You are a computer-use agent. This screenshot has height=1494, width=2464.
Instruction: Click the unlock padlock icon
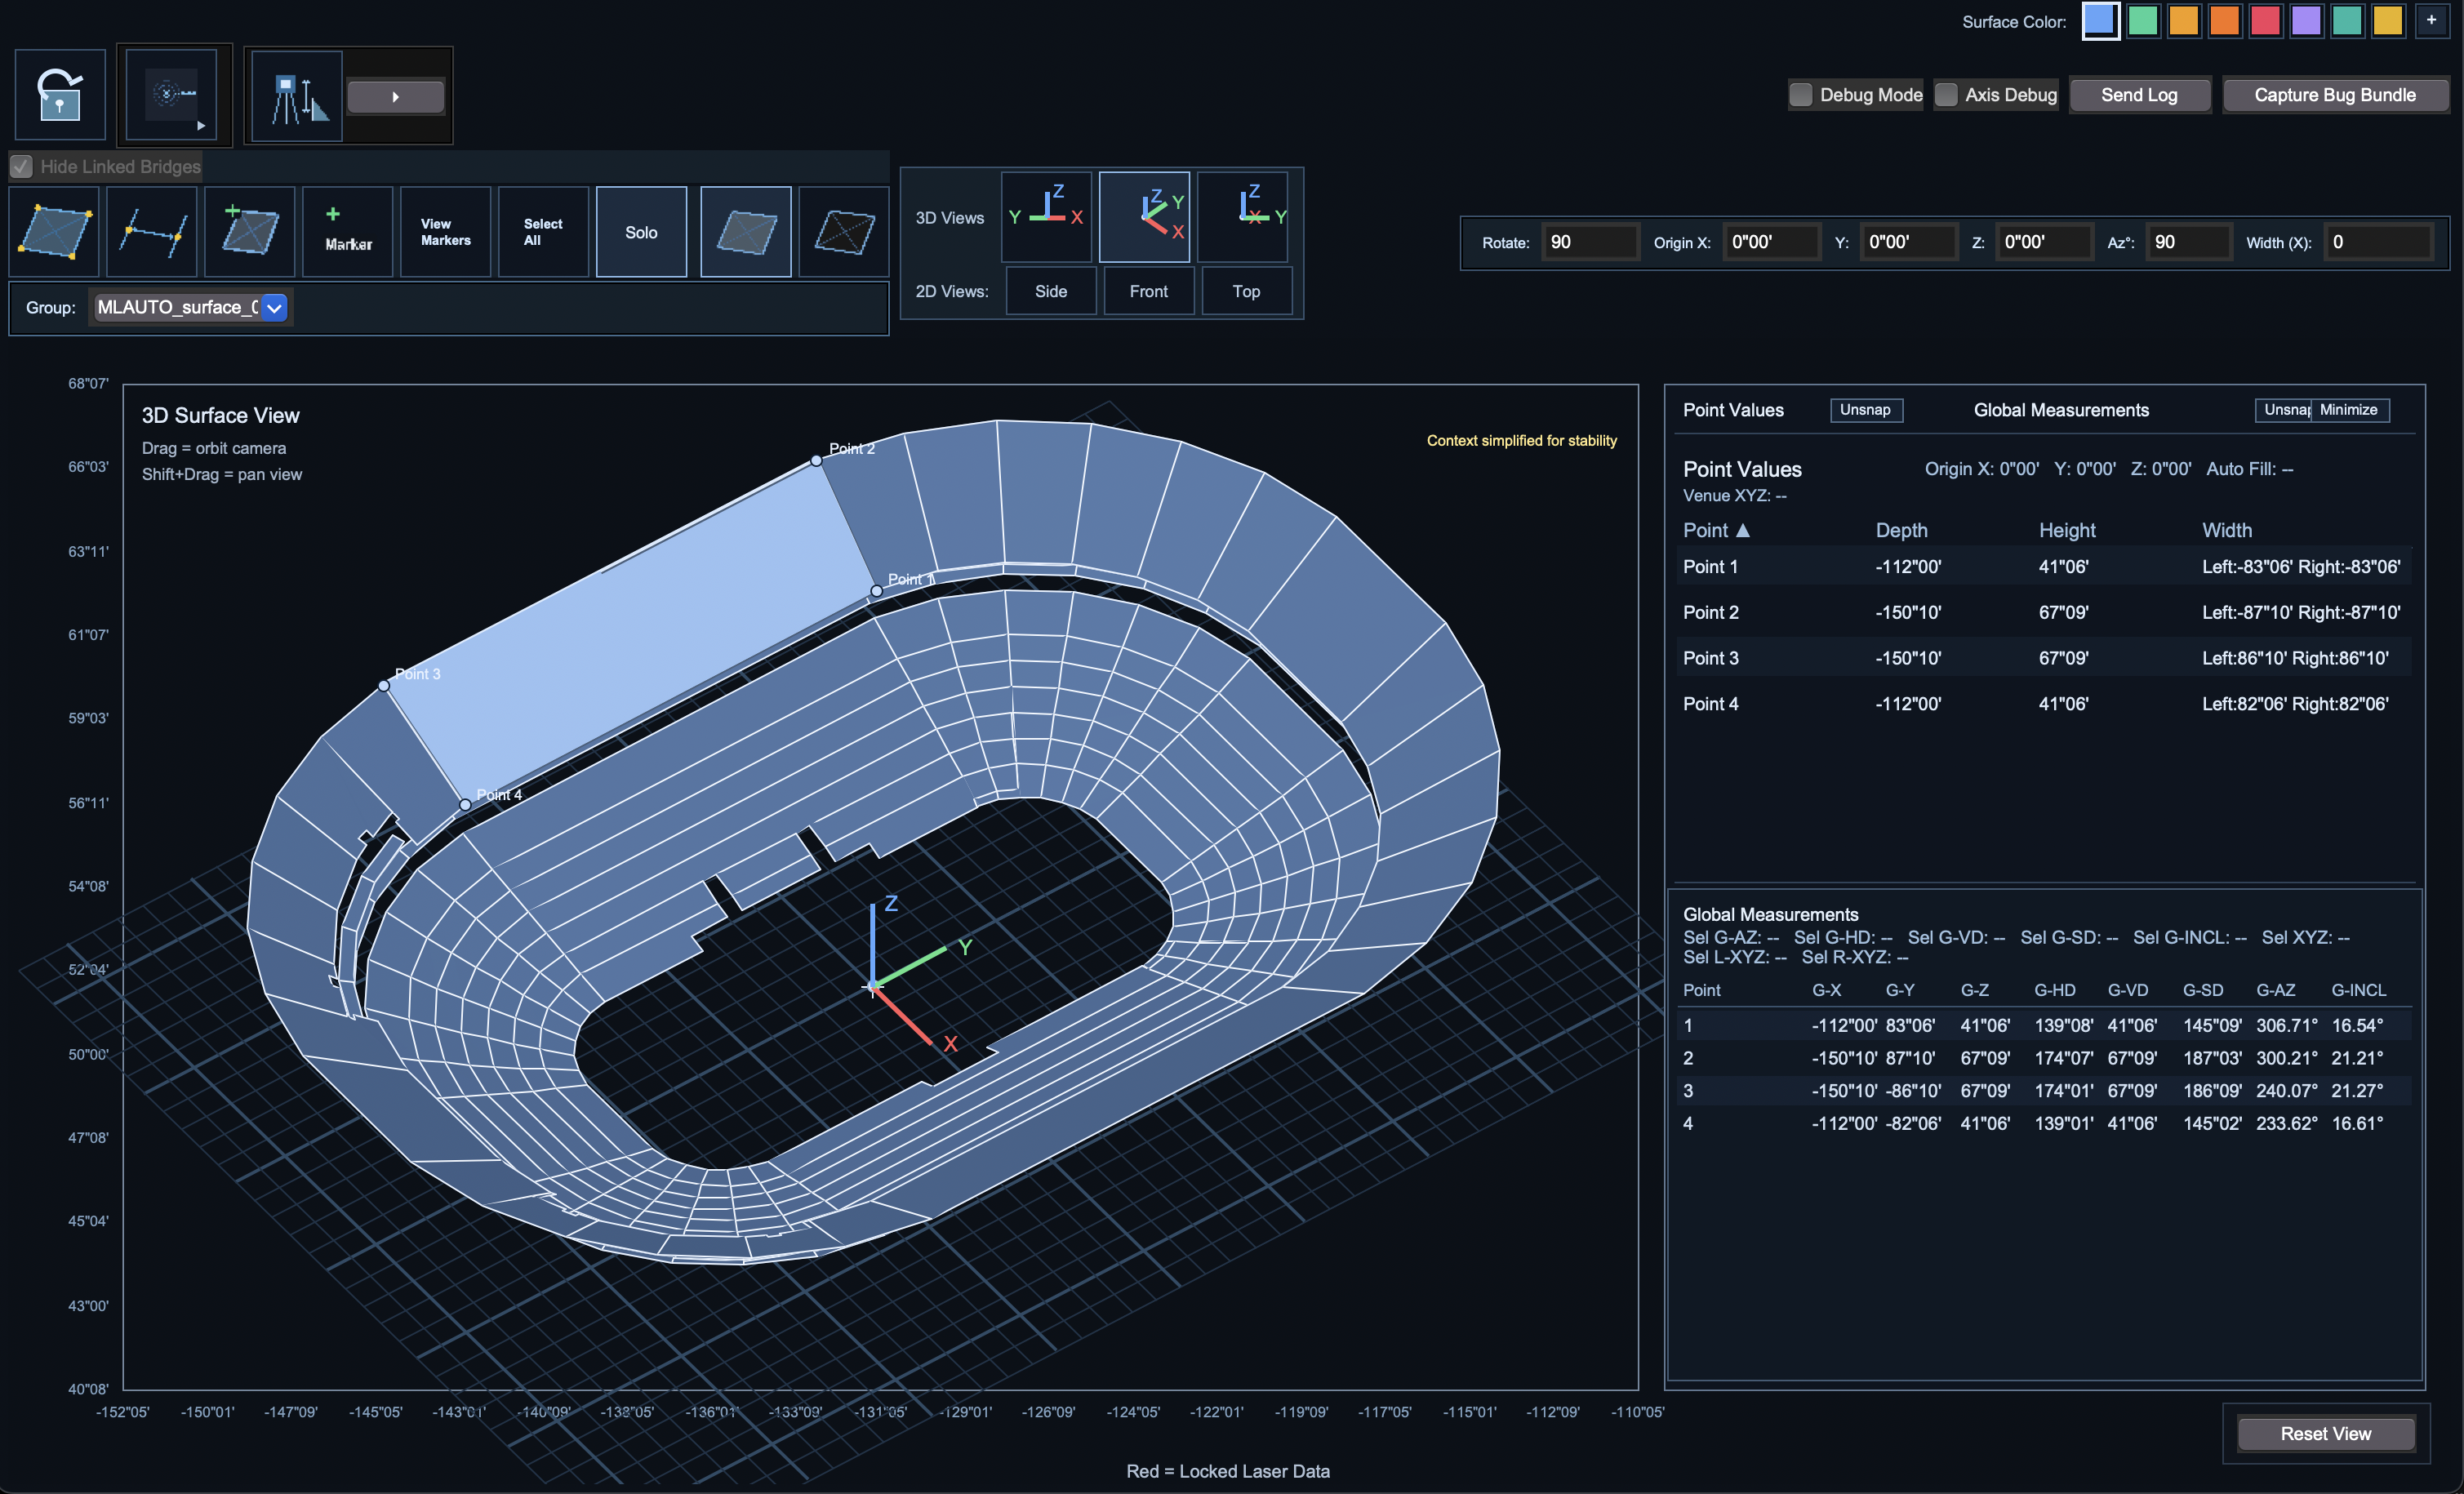pos(60,95)
